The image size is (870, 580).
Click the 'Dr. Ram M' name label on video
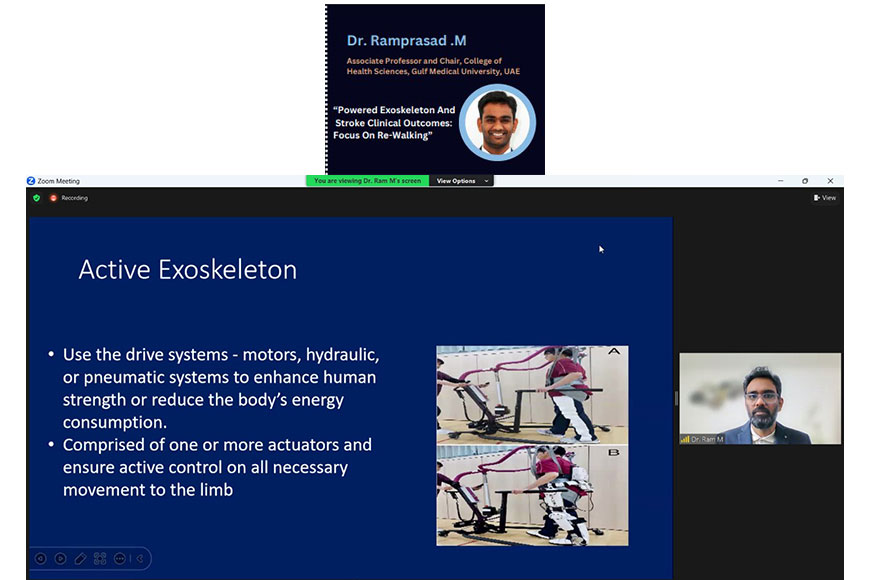707,439
